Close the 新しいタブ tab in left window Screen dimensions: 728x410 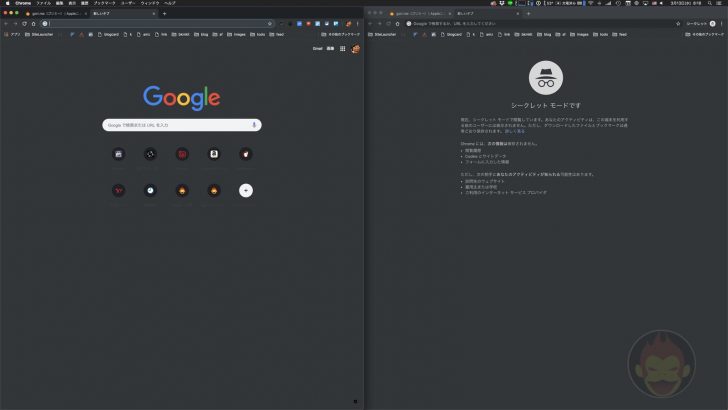pos(154,13)
